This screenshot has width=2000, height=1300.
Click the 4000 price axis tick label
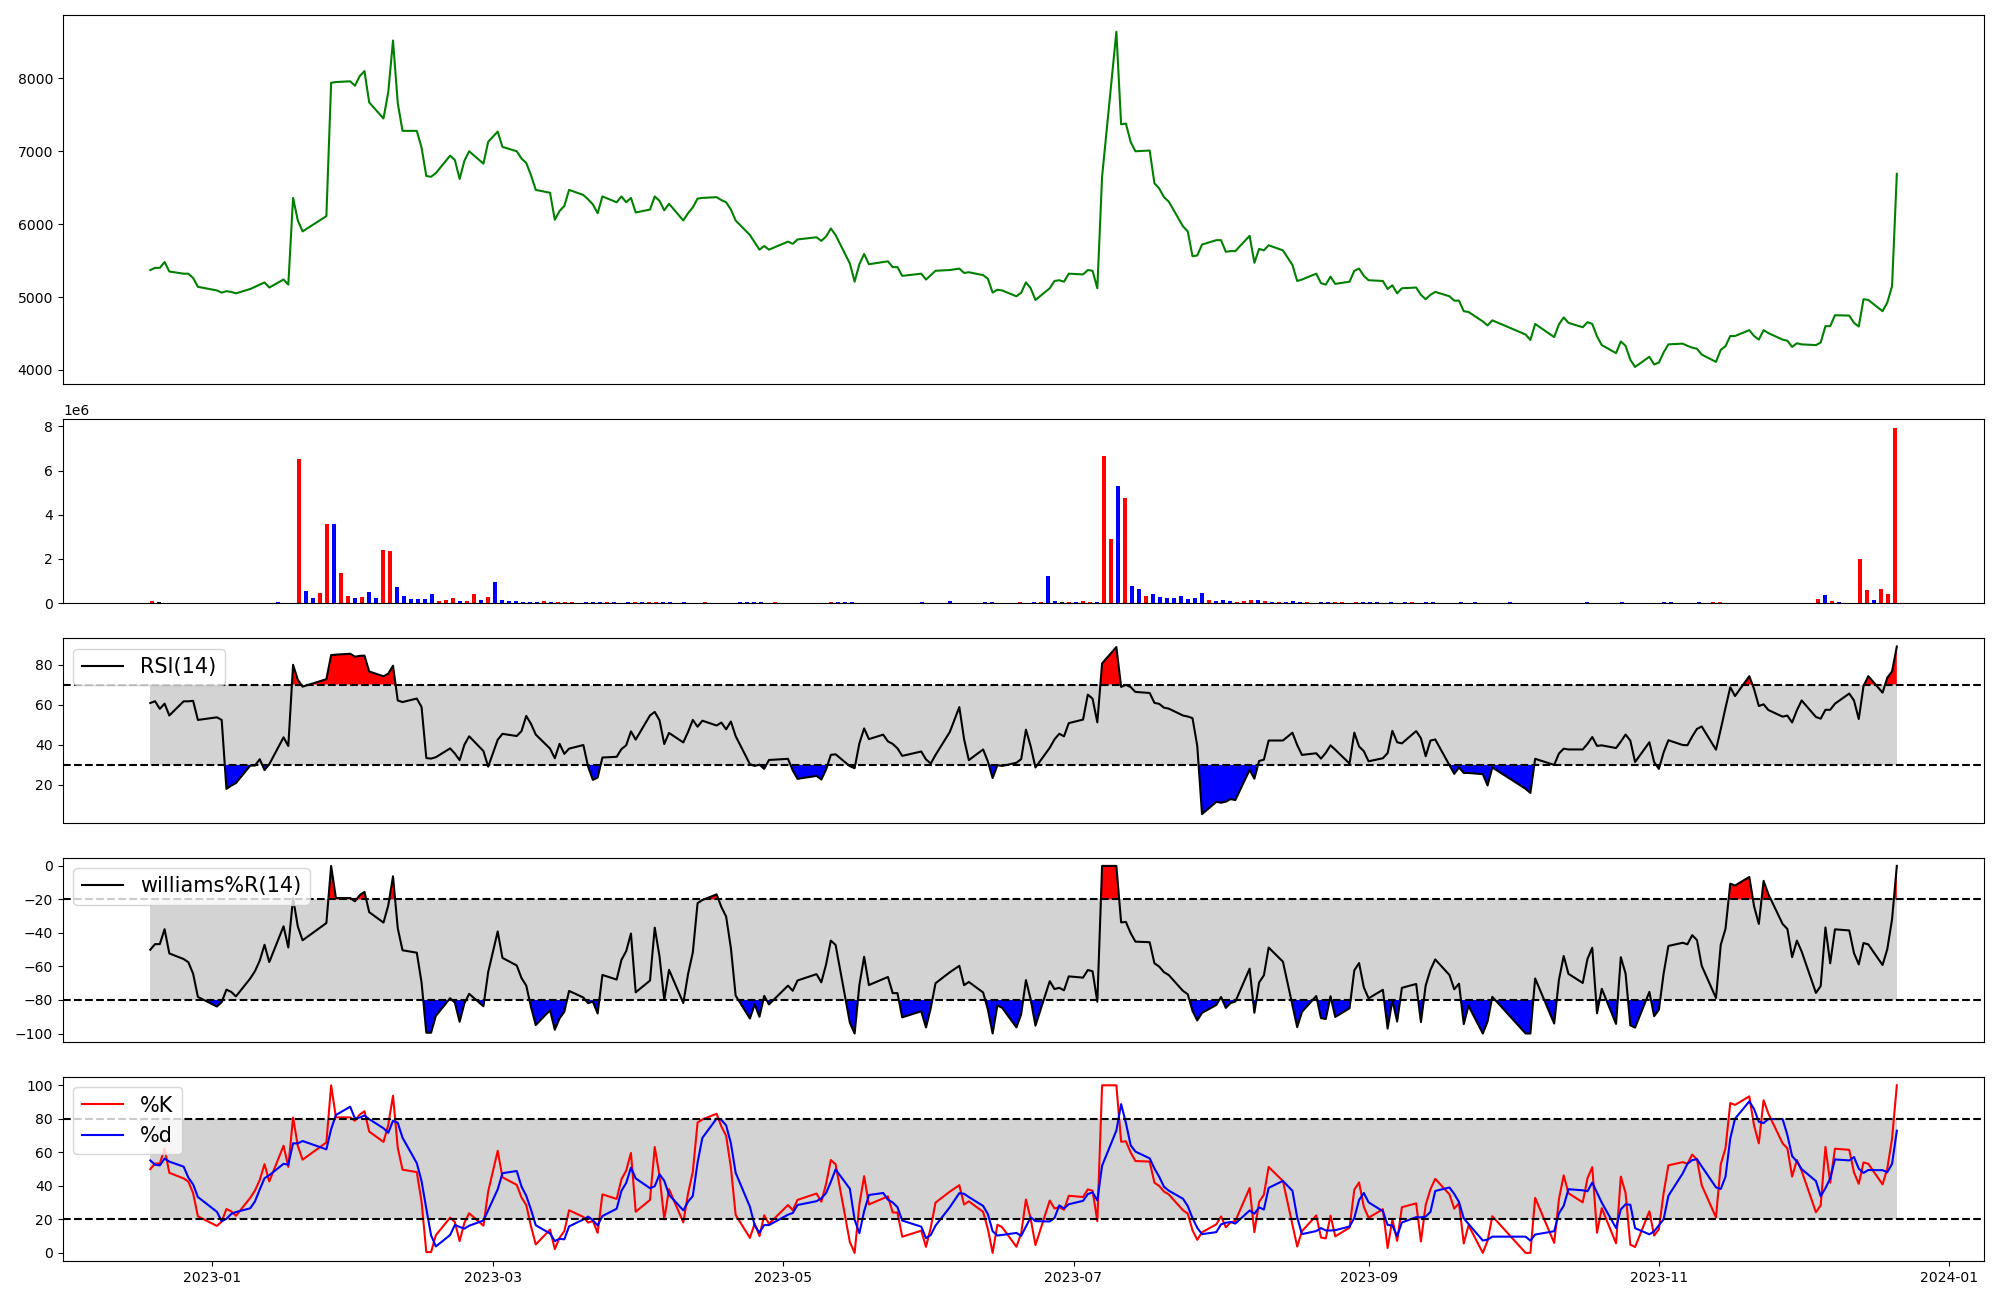(36, 371)
